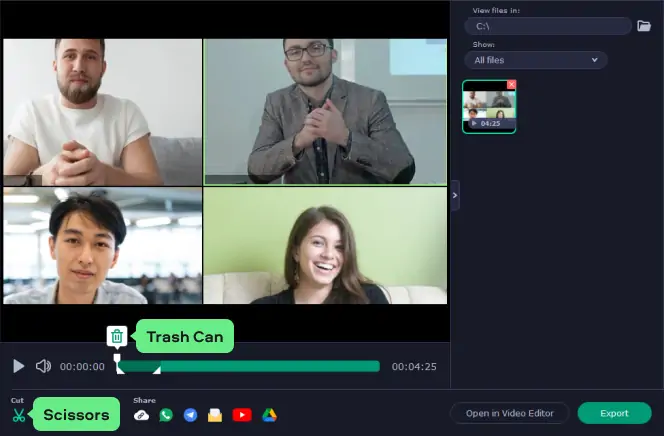Click the trash can delete icon

pyautogui.click(x=117, y=337)
